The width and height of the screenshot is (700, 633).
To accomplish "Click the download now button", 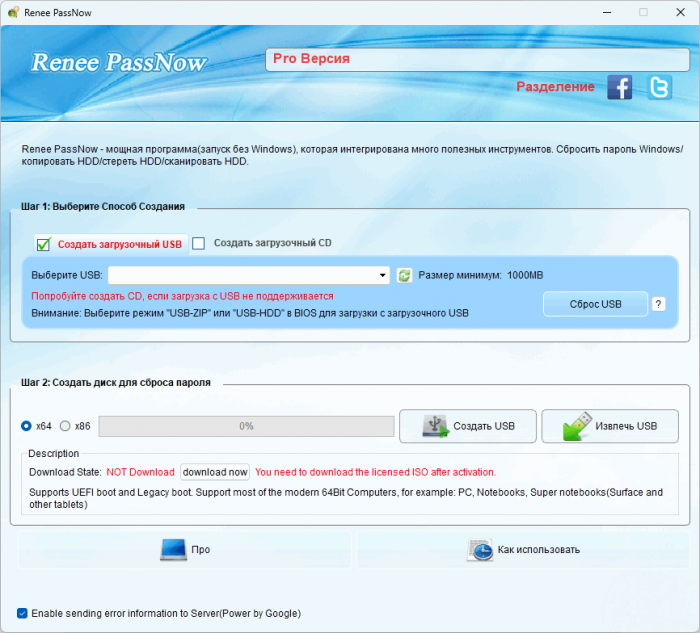I will [x=215, y=472].
